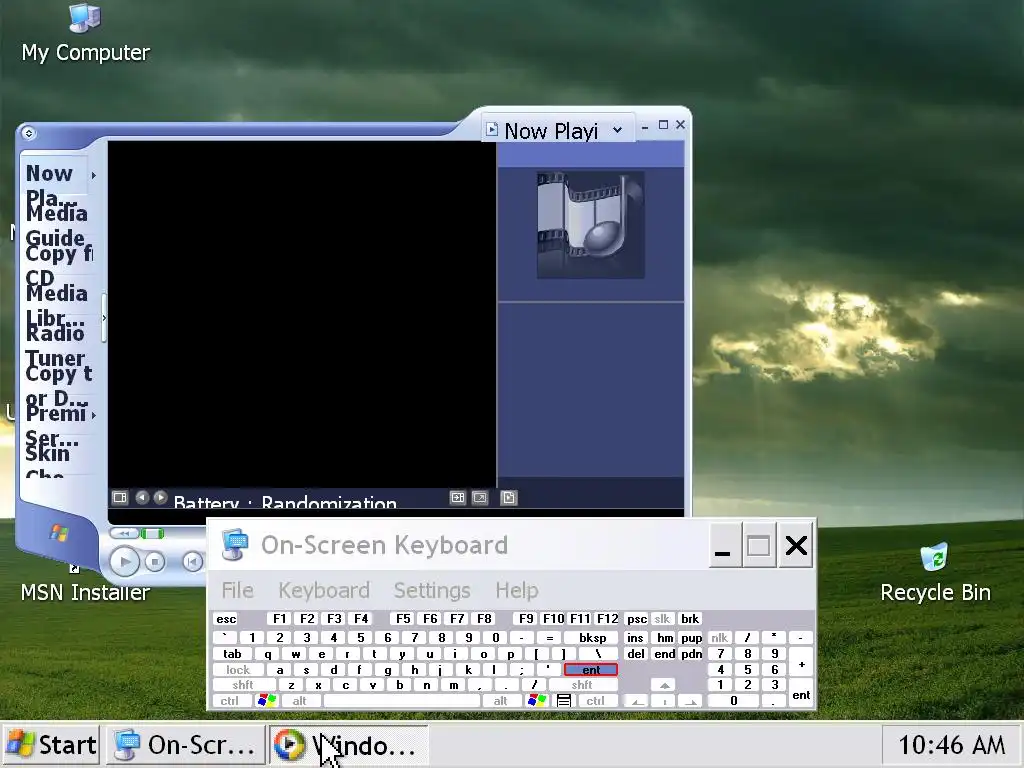
Task: Click the right arrow key on On-Screen Keyboard
Action: click(x=691, y=701)
